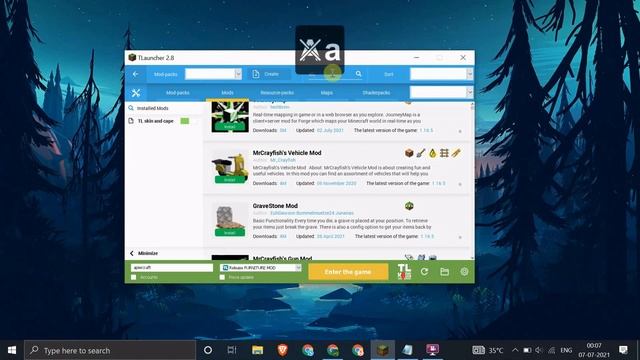Viewport: 640px width, 360px height.
Task: Click the Windows taskbar search box
Action: (110, 350)
